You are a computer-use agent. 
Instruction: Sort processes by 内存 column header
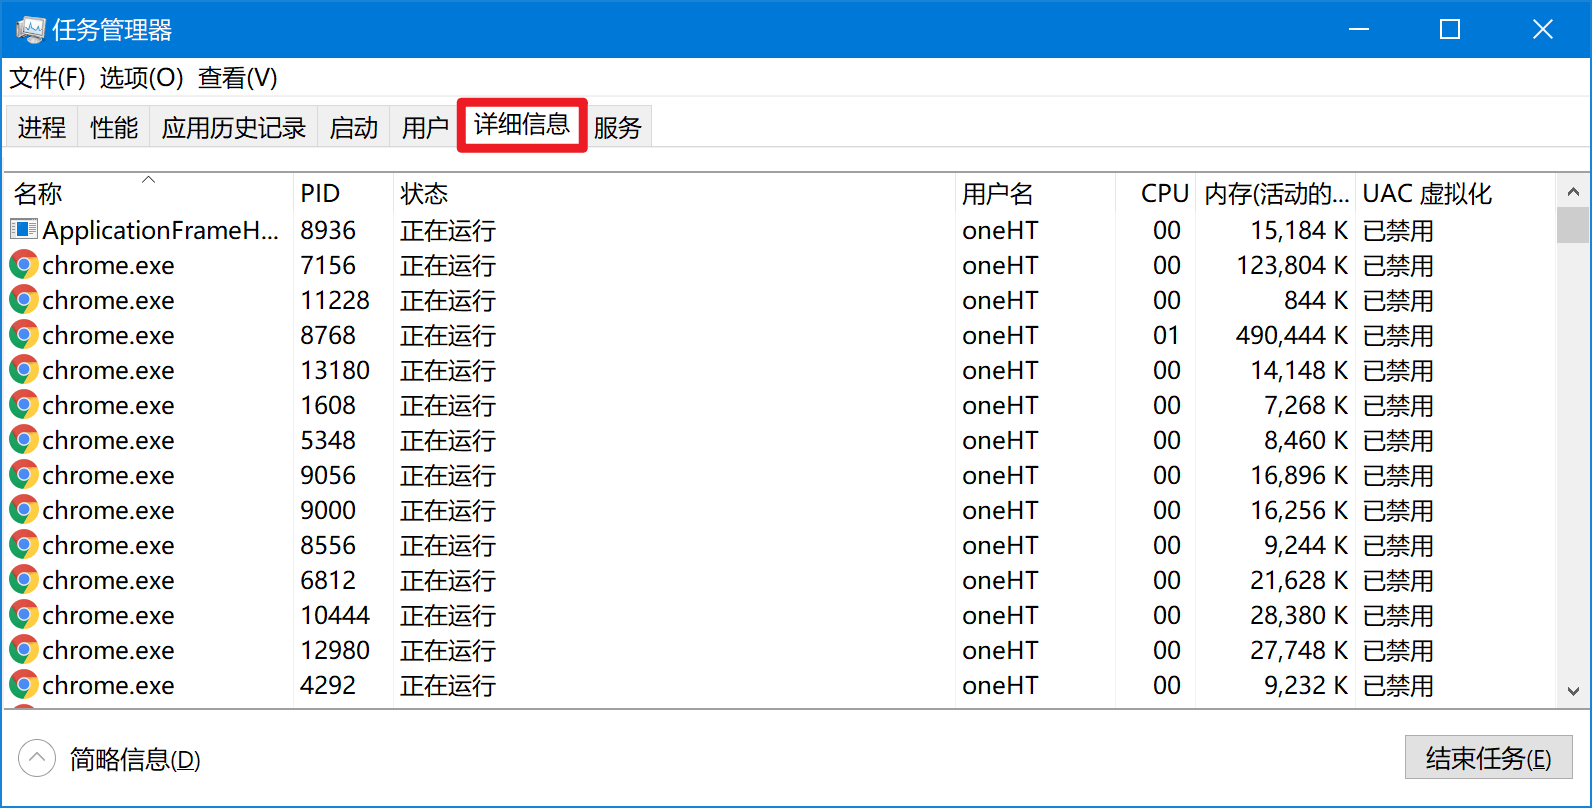click(1275, 193)
